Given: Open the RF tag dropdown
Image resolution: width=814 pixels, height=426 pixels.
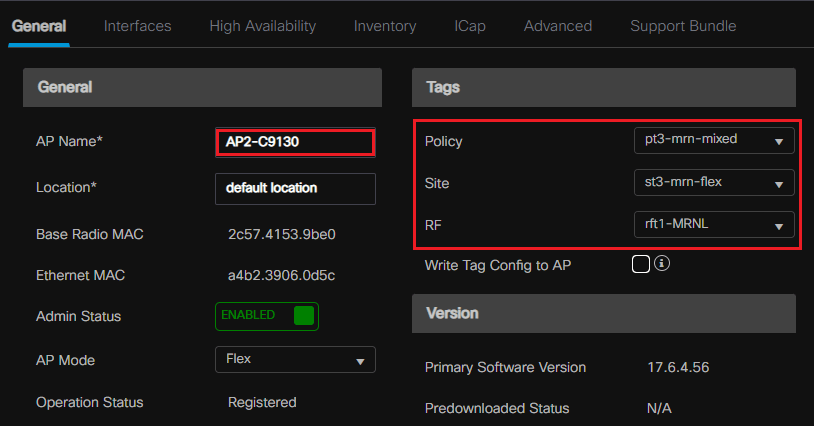Looking at the screenshot, I should click(x=714, y=226).
